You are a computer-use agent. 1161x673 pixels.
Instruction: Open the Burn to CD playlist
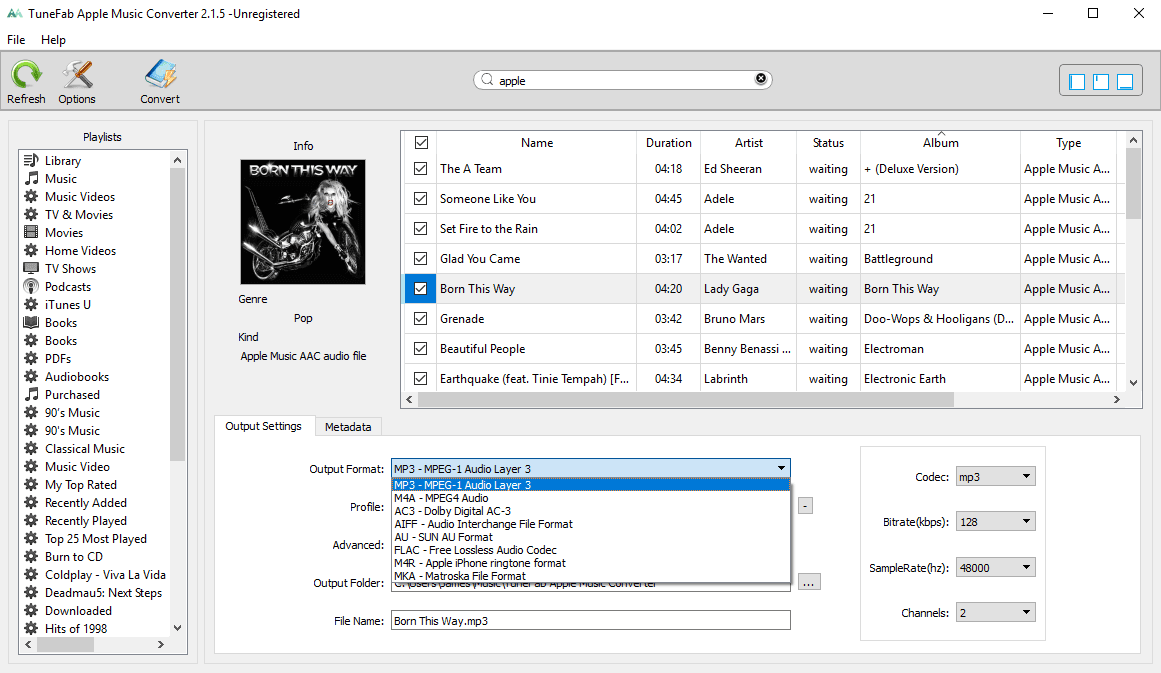73,557
